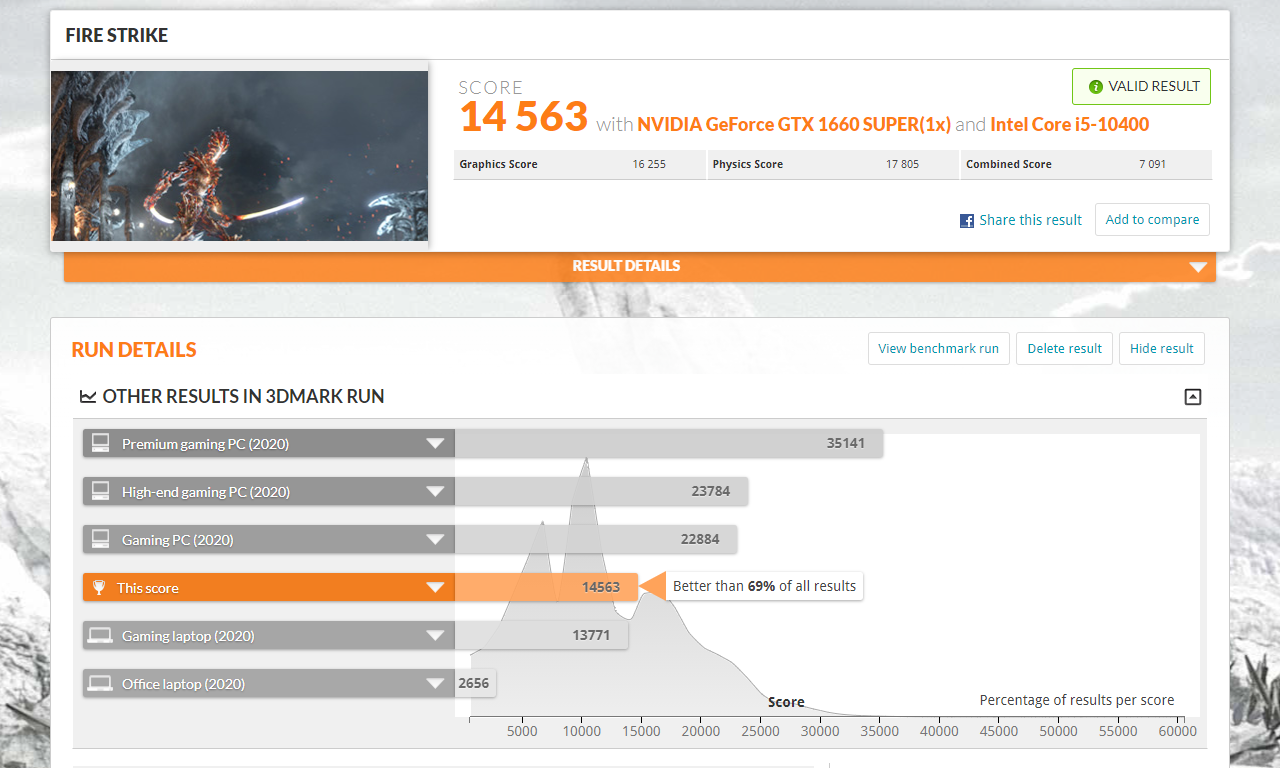1280x768 pixels.
Task: Click the Gaming laptop (2020) laptop icon
Action: (x=100, y=635)
